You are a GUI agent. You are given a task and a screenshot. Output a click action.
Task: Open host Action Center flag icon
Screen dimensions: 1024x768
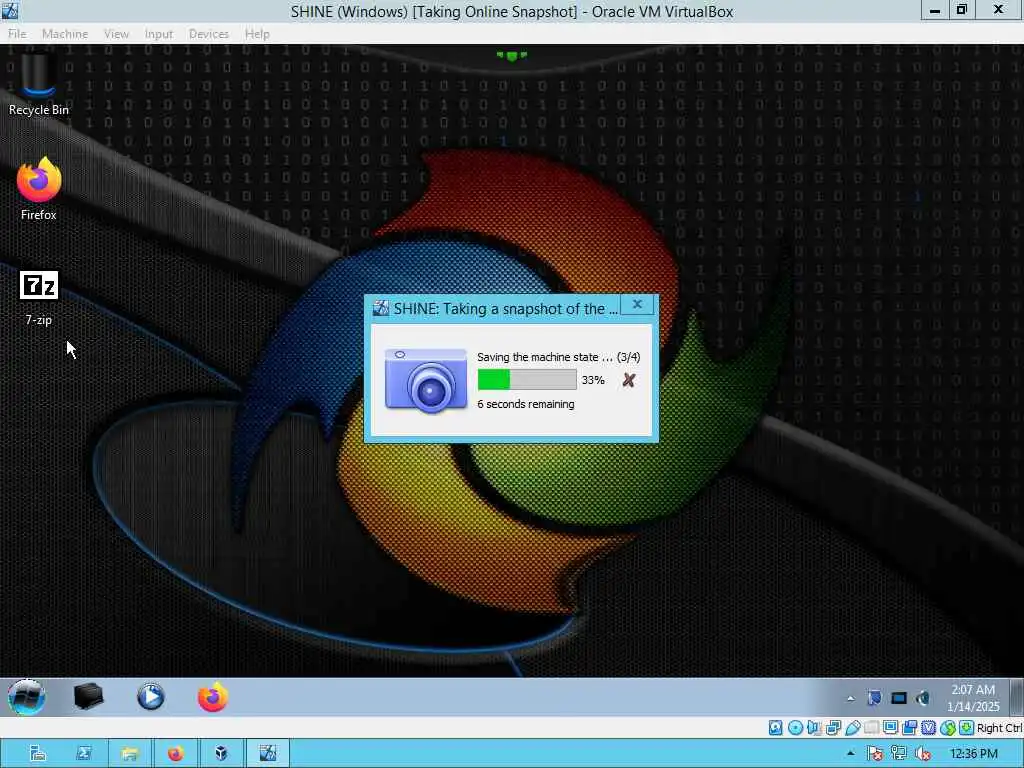pyautogui.click(x=875, y=754)
